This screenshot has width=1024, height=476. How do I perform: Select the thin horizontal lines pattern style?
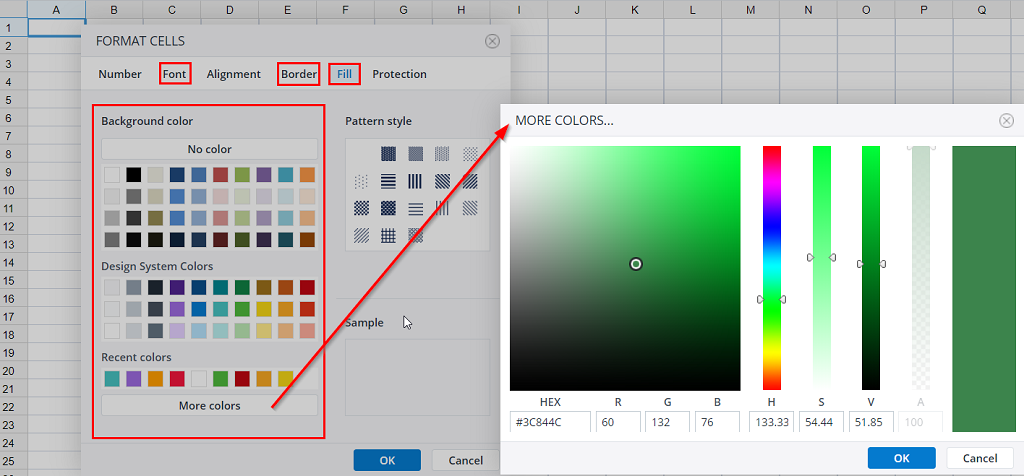coord(415,209)
